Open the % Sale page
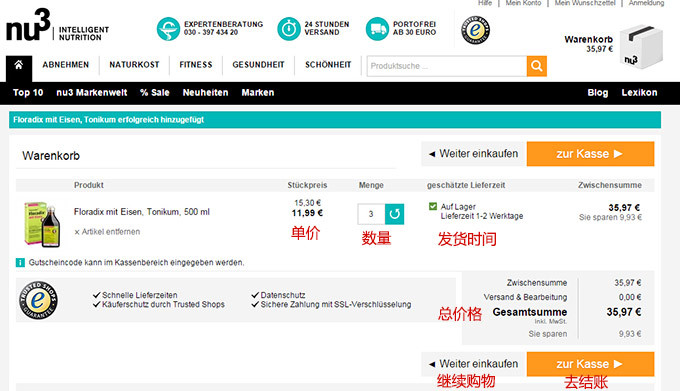Image resolution: width=680 pixels, height=391 pixels. (154, 92)
